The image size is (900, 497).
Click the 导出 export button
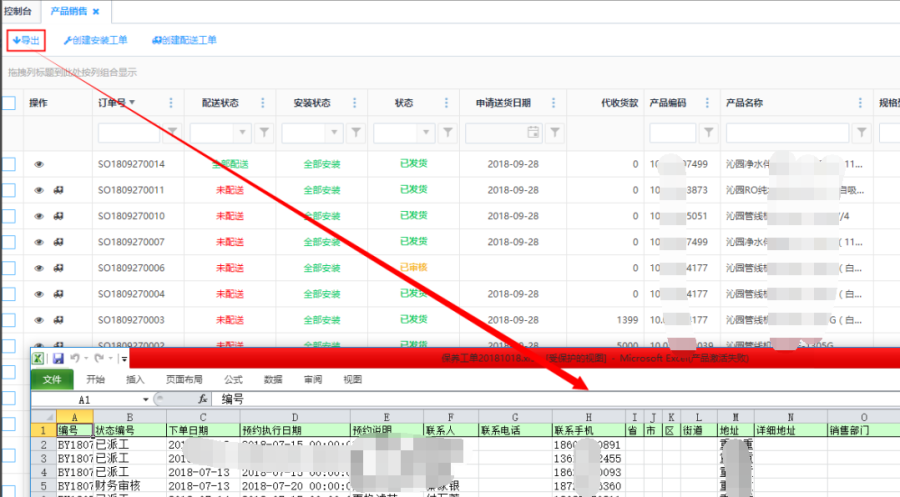[25, 40]
